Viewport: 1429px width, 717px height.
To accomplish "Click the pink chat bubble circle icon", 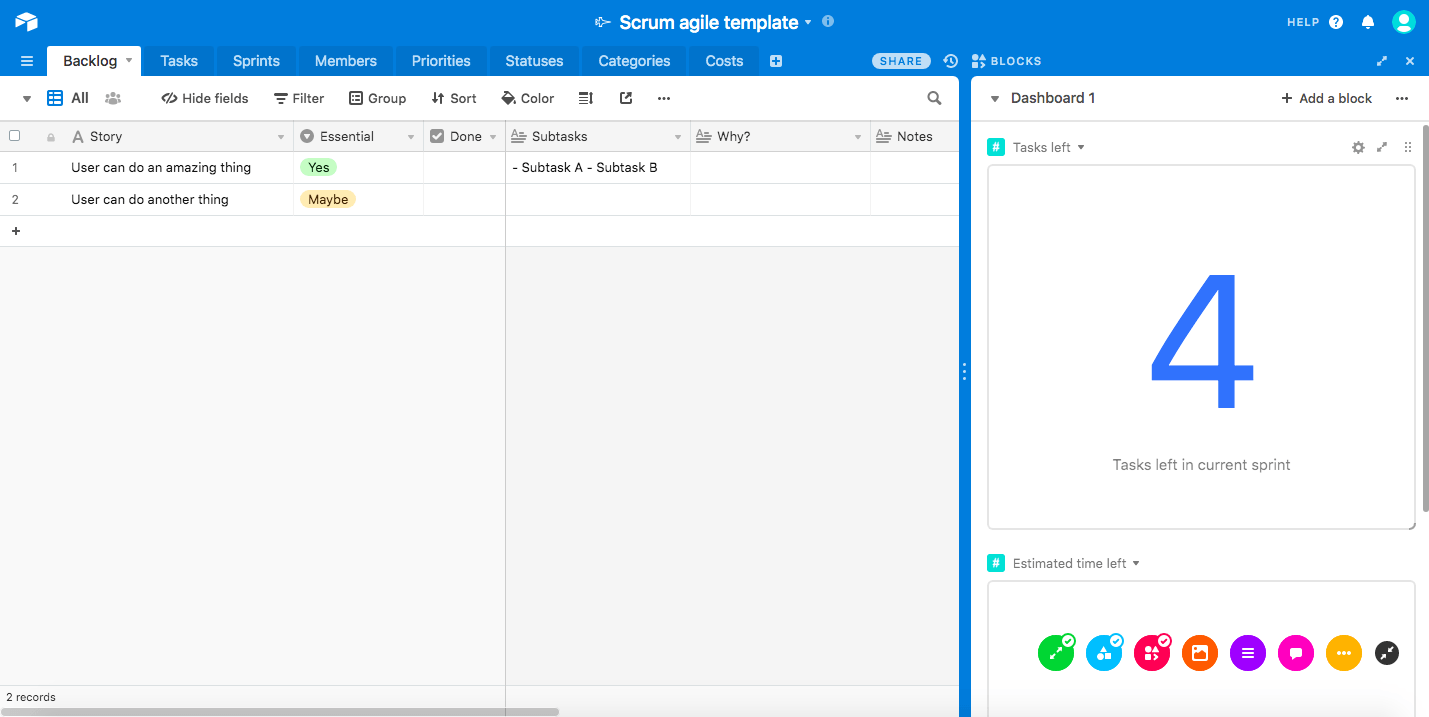I will [x=1296, y=653].
